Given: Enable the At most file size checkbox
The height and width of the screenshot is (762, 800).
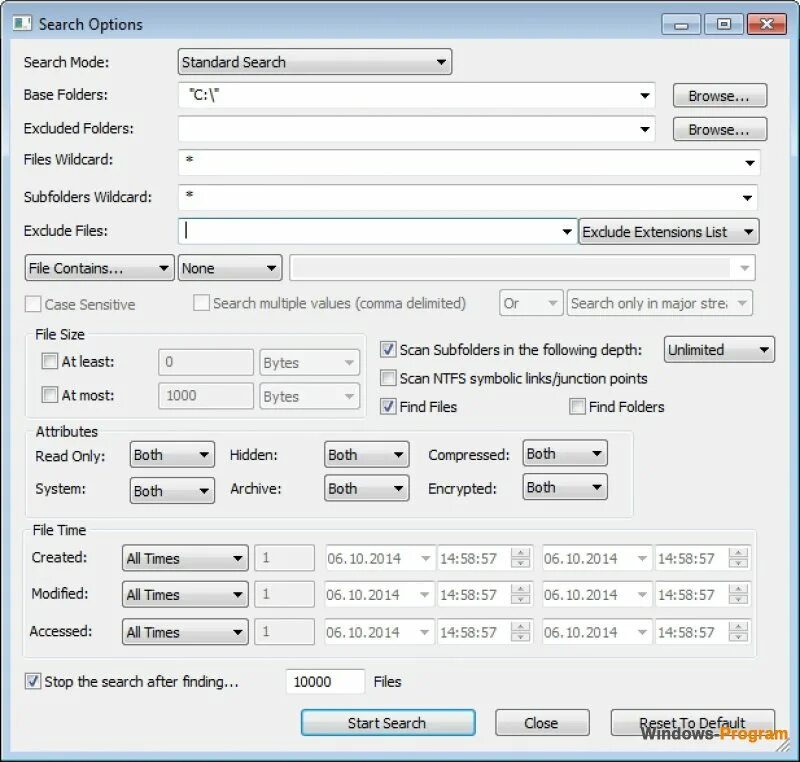Looking at the screenshot, I should (49, 395).
